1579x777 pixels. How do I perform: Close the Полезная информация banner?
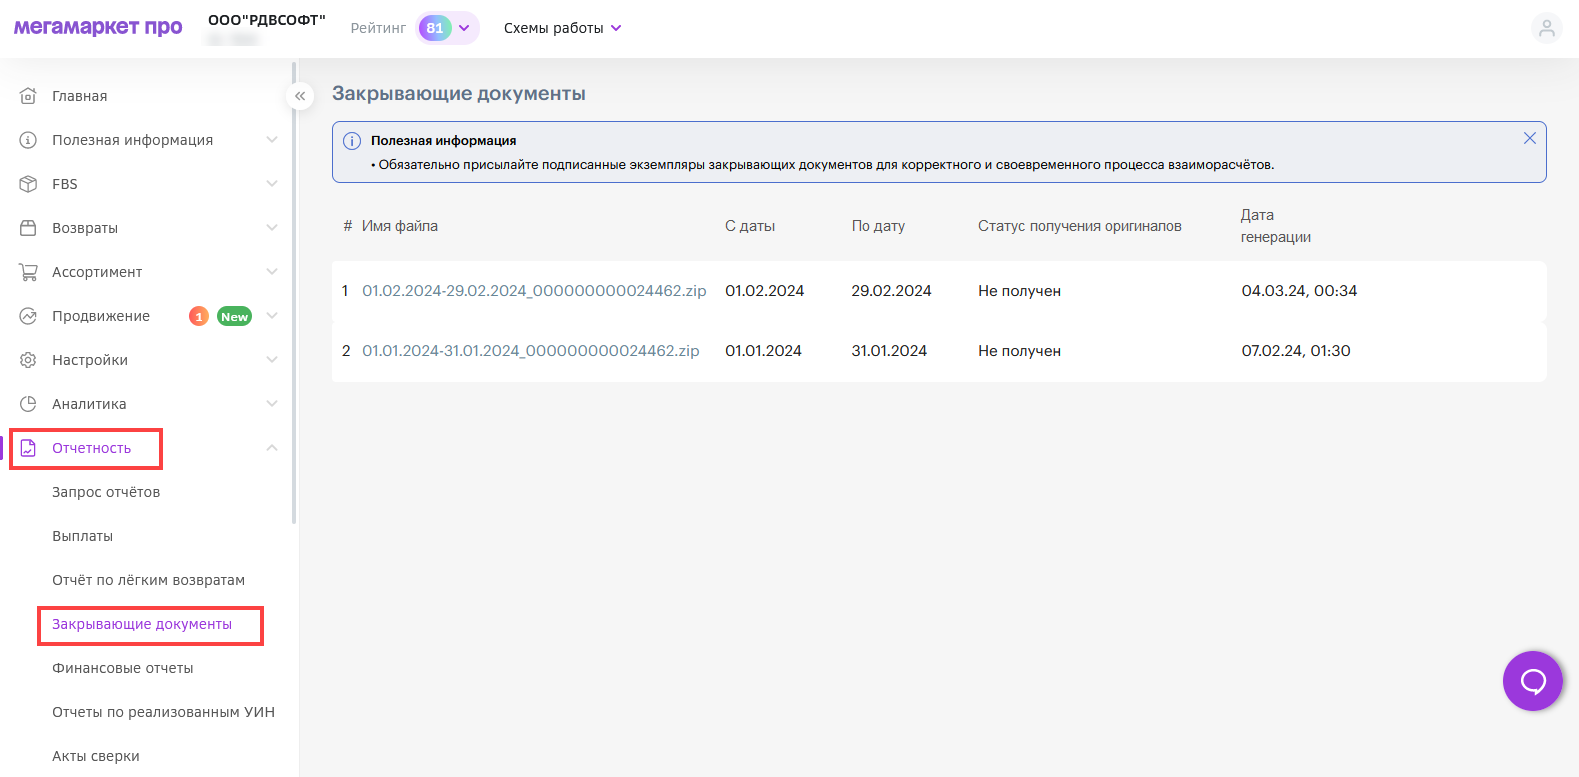point(1529,138)
